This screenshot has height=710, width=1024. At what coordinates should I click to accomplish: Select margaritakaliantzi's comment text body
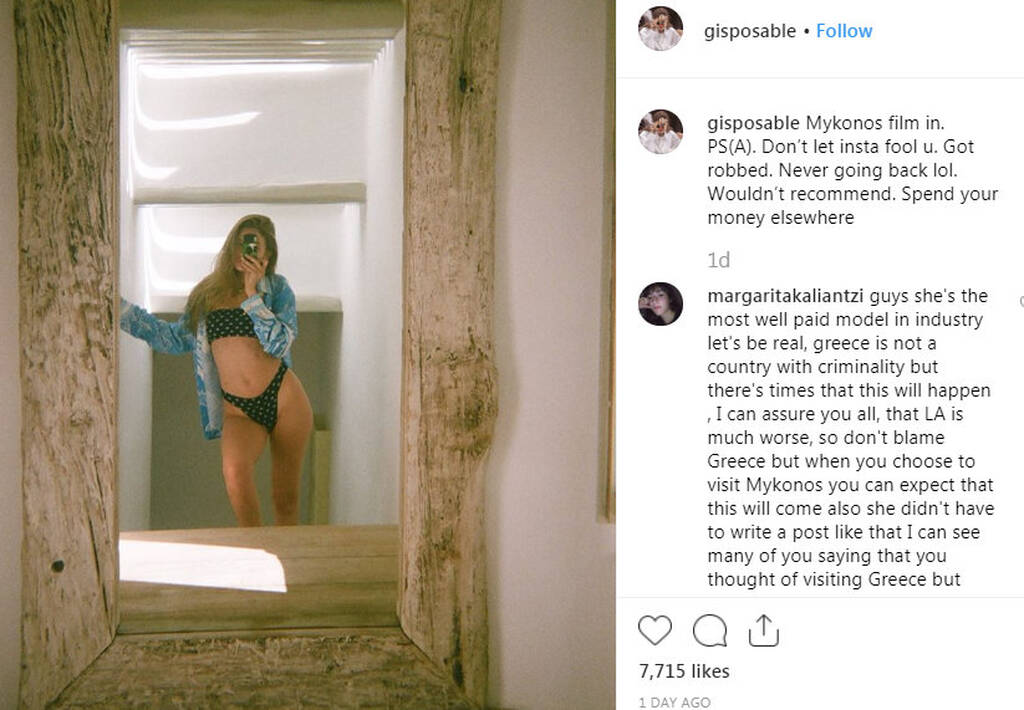coord(850,437)
